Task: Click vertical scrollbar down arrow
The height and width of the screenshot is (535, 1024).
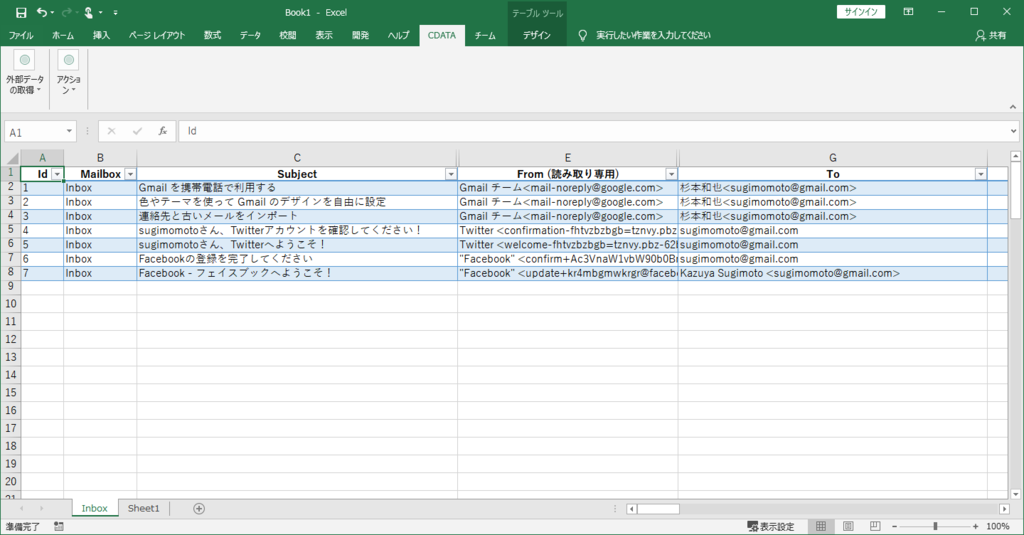Action: click(x=1015, y=494)
